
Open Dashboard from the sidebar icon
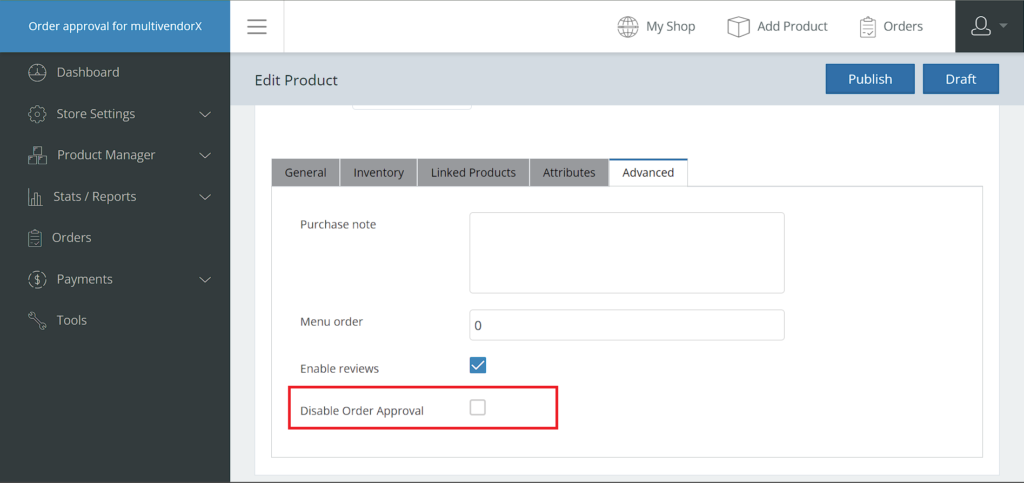click(37, 72)
